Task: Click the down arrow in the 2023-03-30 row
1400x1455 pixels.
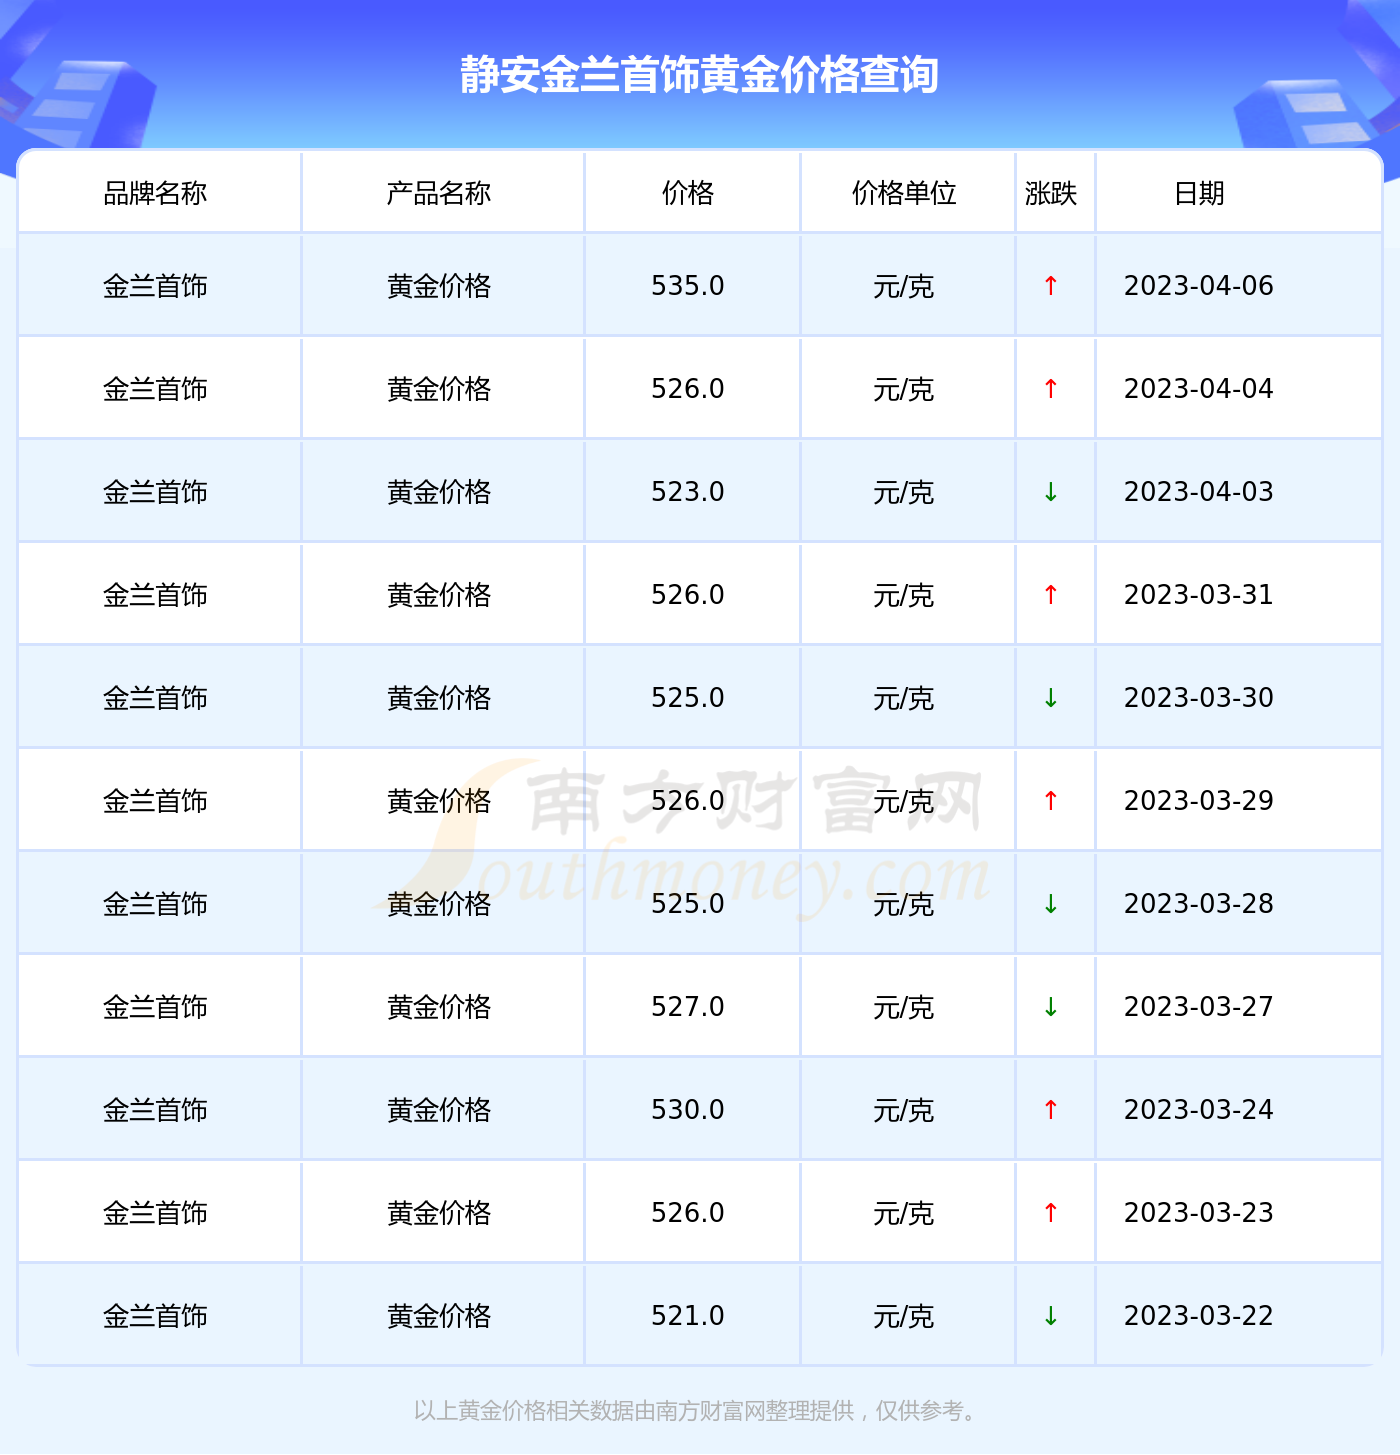Action: pyautogui.click(x=1051, y=698)
